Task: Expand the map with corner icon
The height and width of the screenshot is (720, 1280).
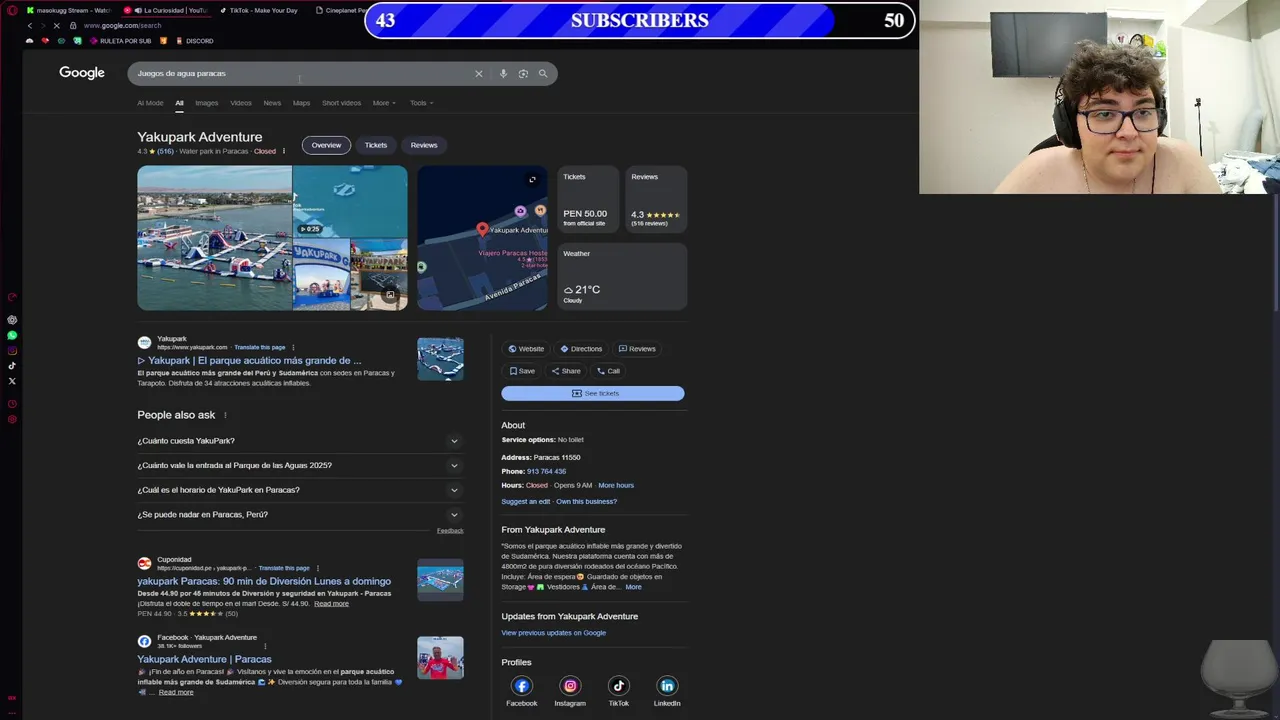Action: tap(532, 180)
